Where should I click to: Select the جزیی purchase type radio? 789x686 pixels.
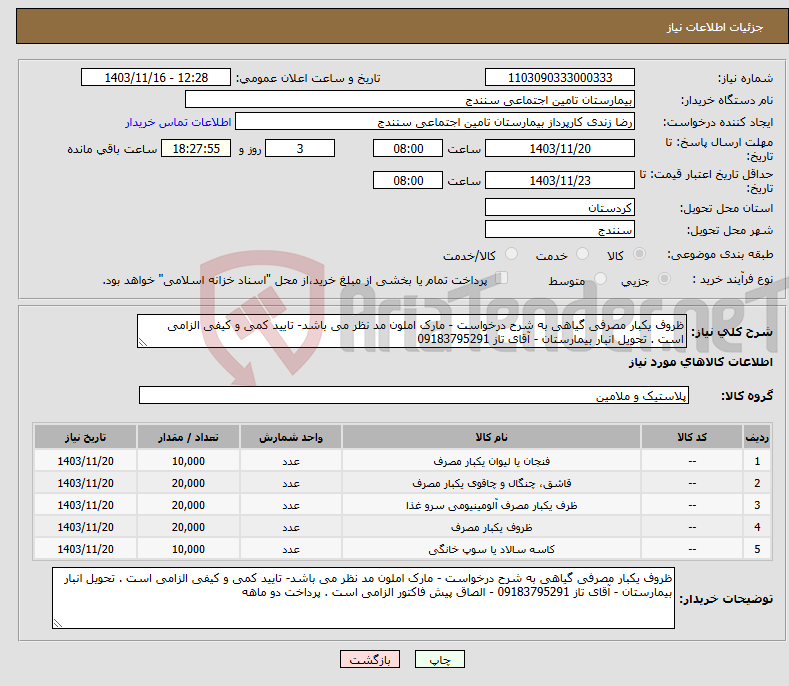[664, 279]
